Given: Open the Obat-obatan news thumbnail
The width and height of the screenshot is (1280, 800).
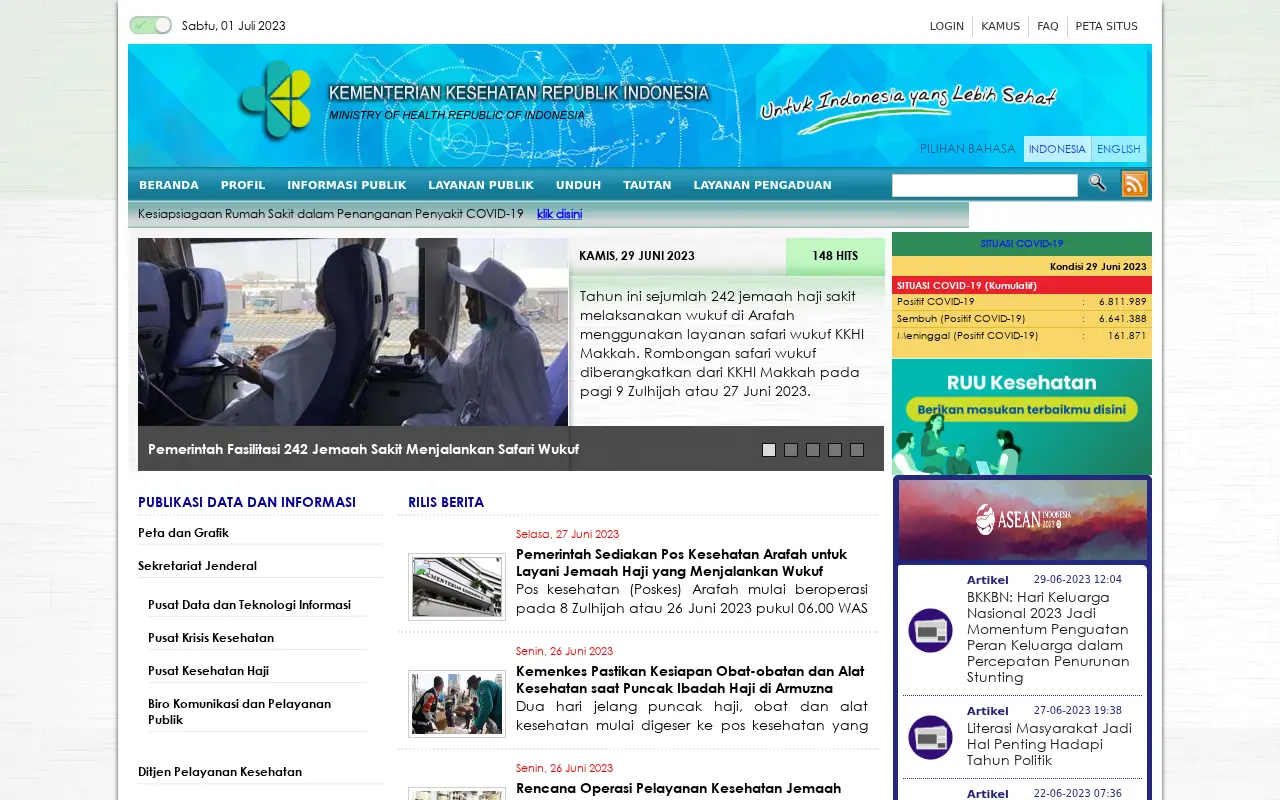Looking at the screenshot, I should [457, 704].
